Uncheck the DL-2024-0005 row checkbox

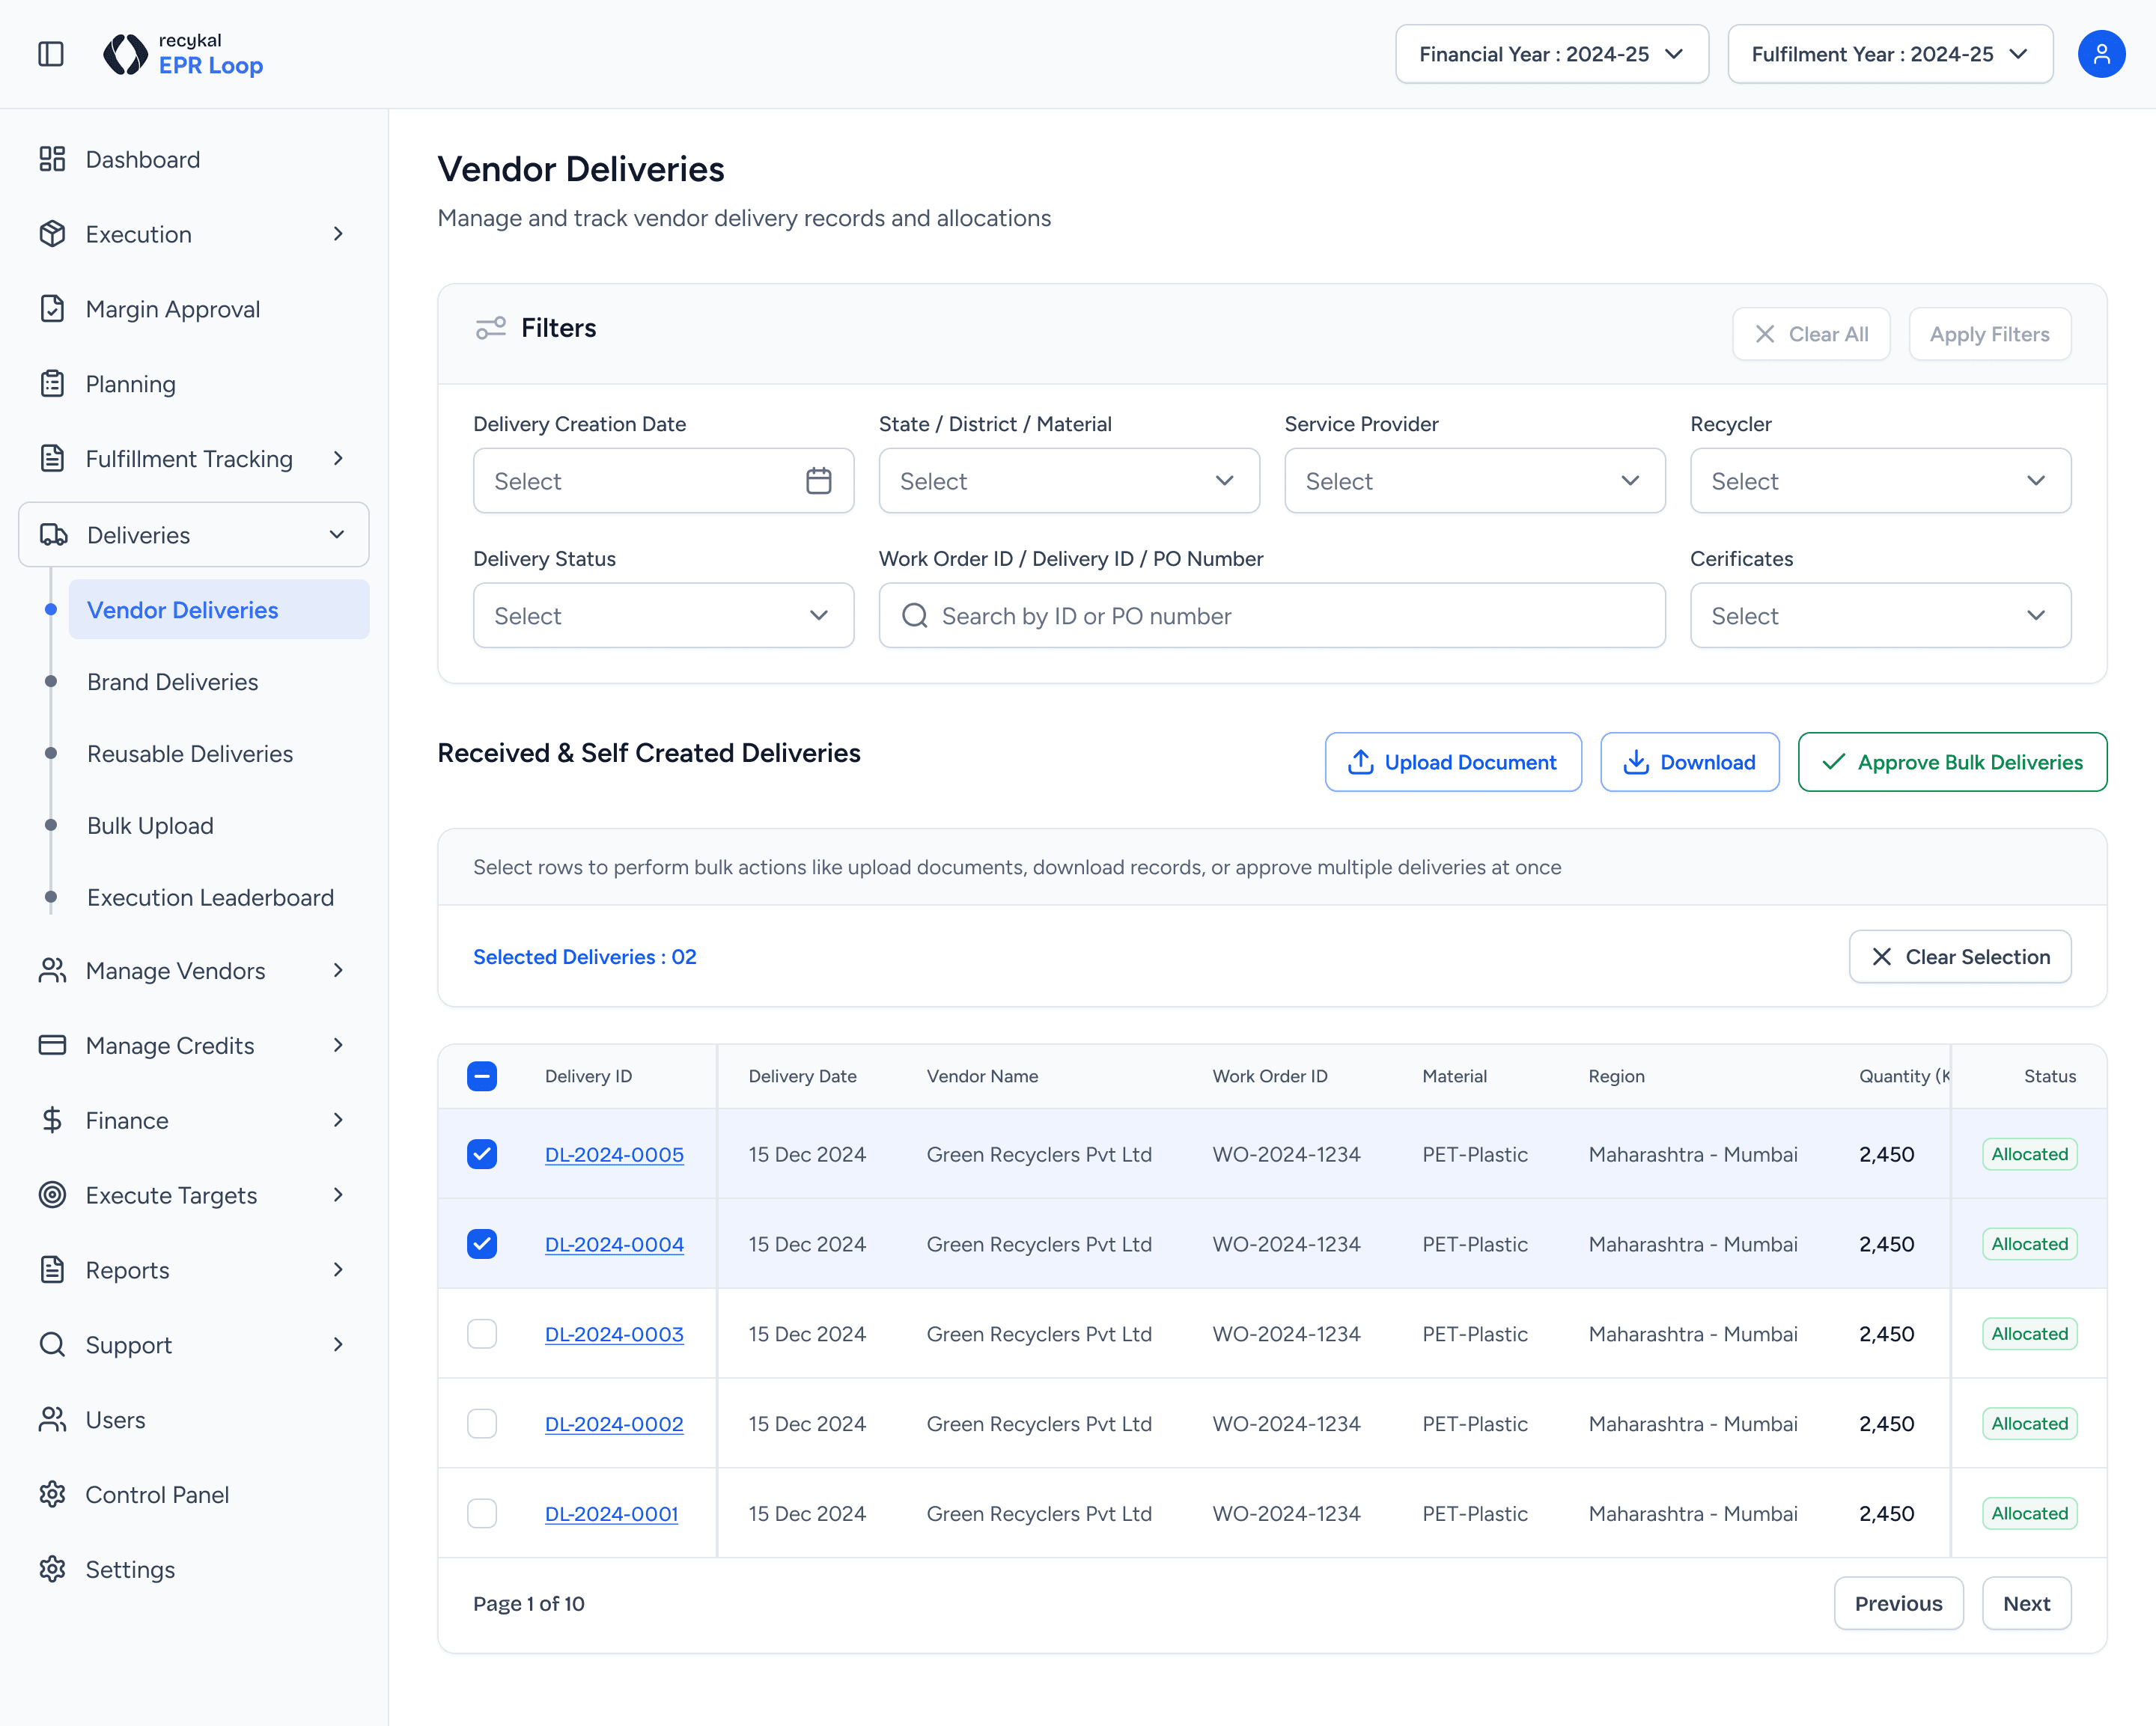point(482,1154)
